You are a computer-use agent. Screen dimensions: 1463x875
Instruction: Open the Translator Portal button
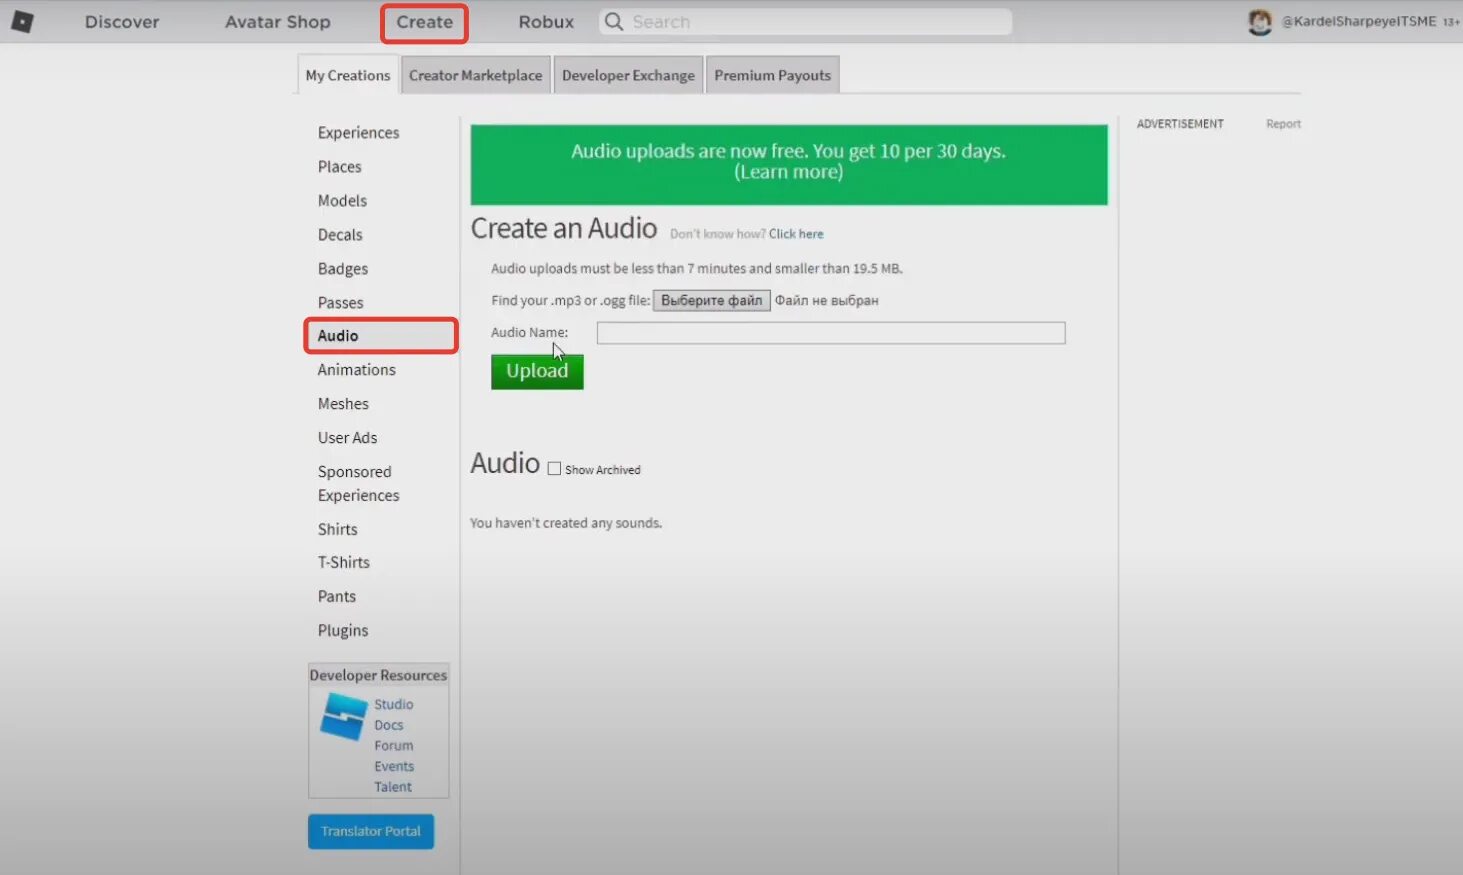pos(371,831)
